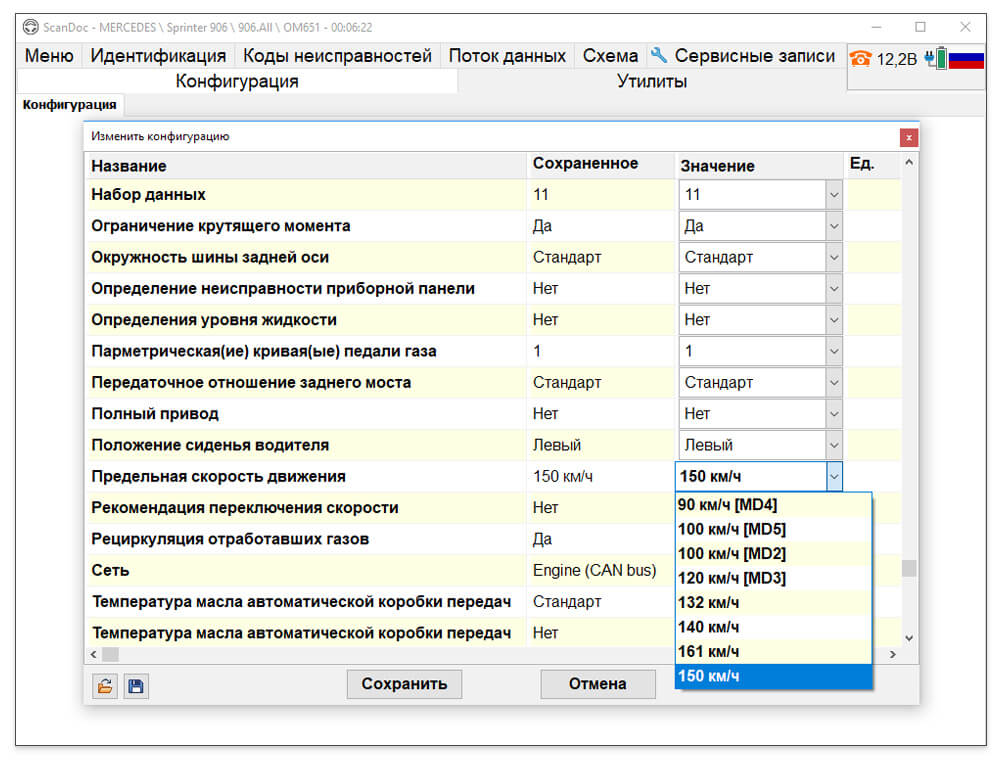Select the 140 км/ч option
1000x766 pixels.
[x=774, y=627]
